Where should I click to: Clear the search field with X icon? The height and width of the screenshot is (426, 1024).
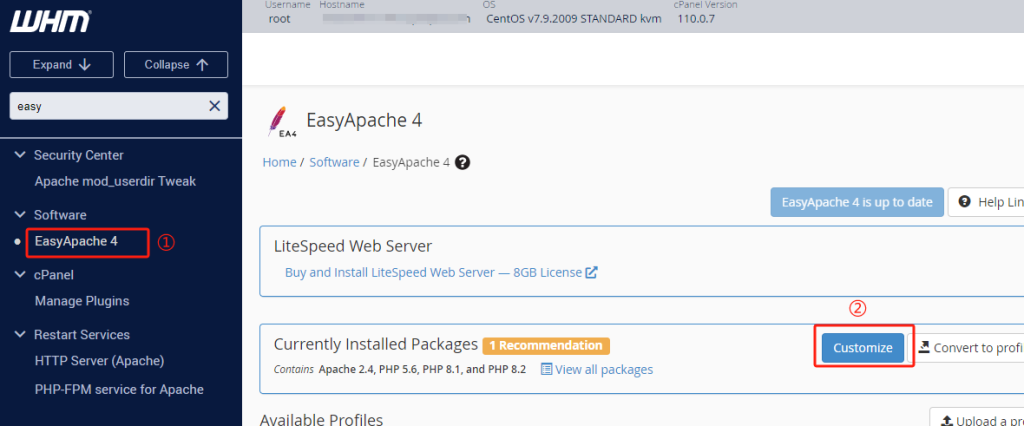214,106
